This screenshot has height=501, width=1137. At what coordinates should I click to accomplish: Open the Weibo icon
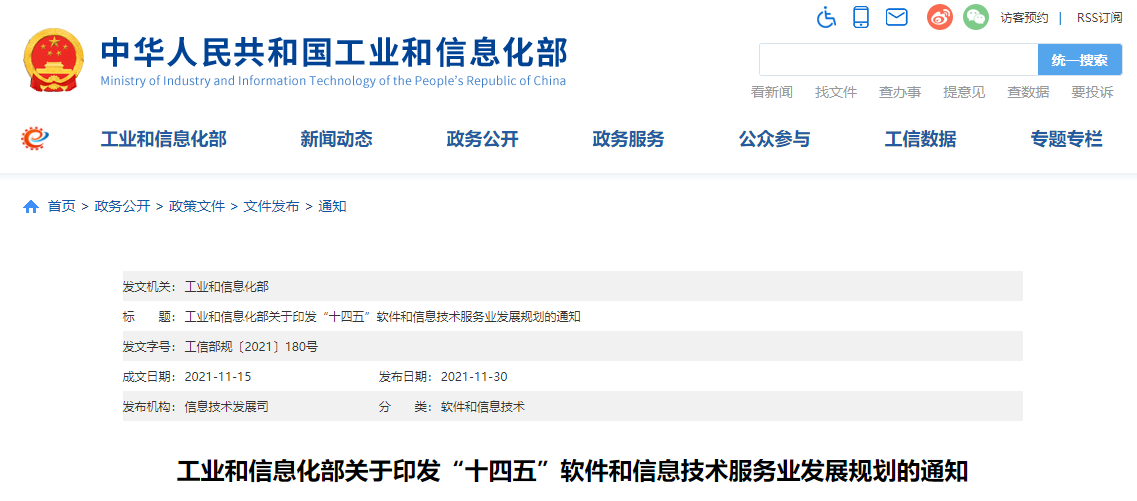(x=940, y=17)
